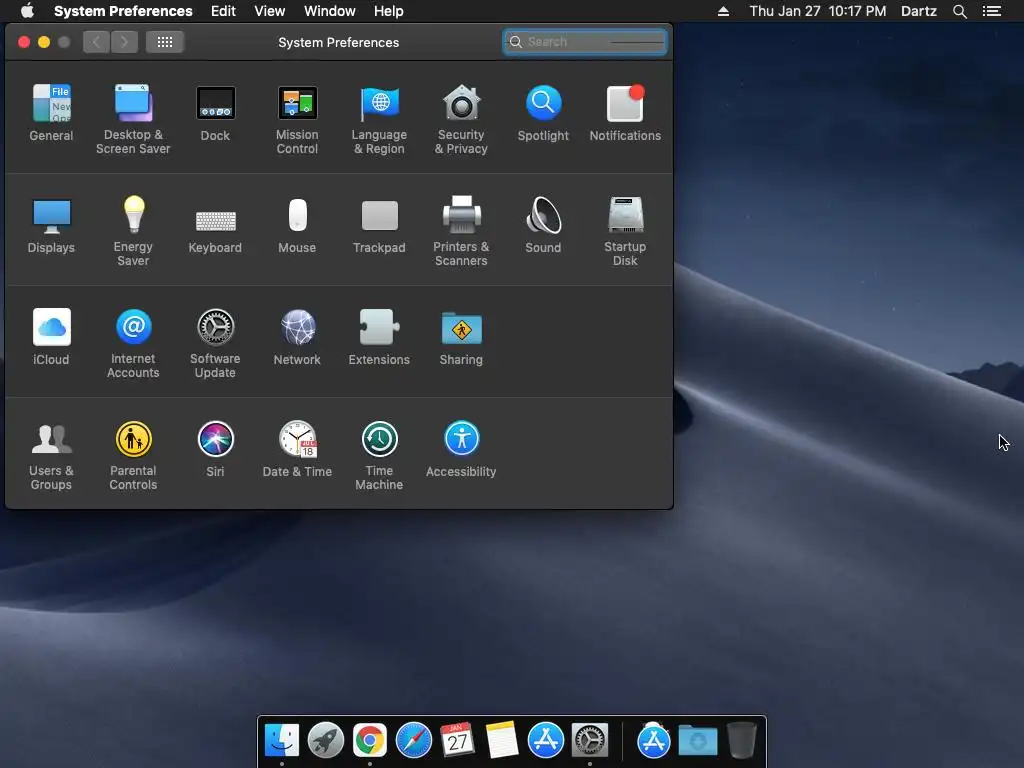Open the Trash in the Dock
1024x768 pixels.
point(742,741)
